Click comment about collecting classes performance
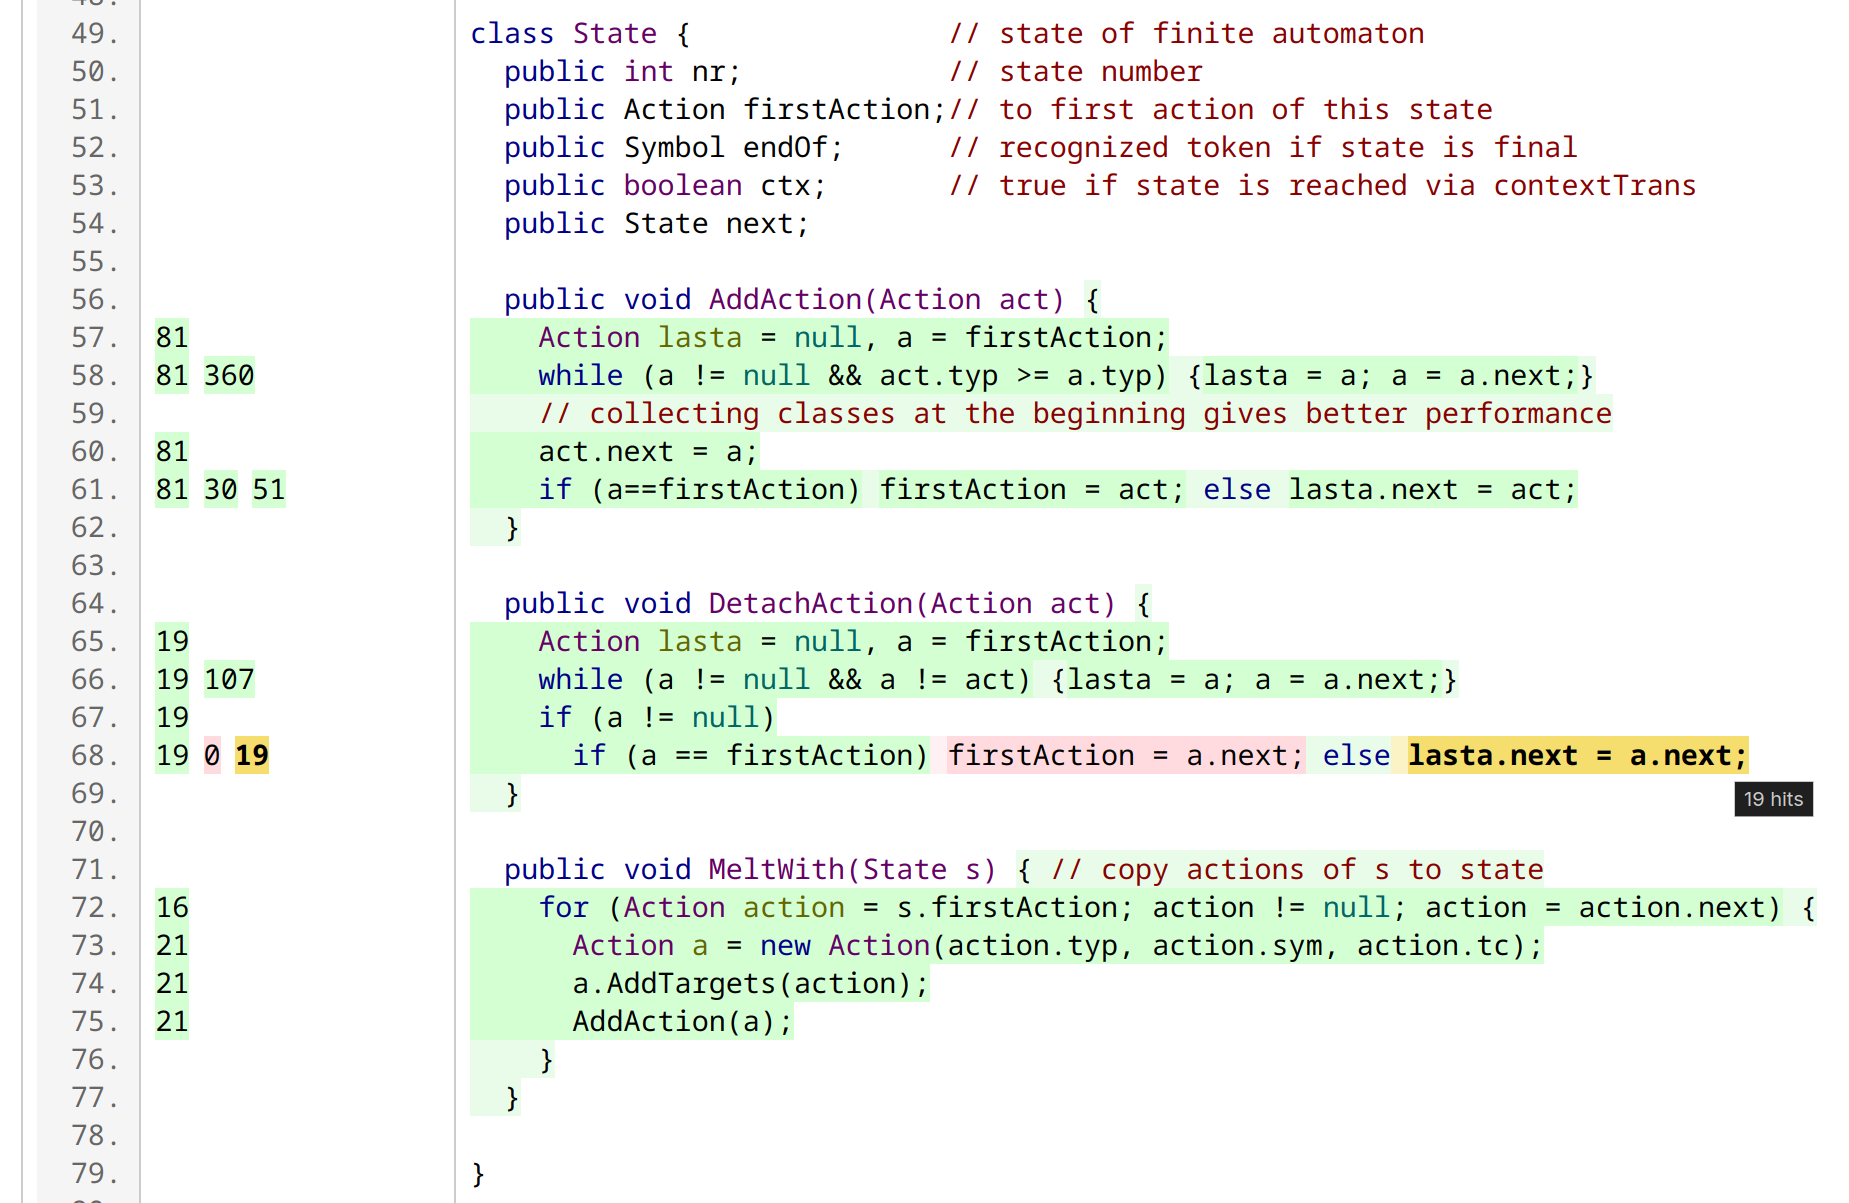Image resolution: width=1849 pixels, height=1203 pixels. click(1075, 414)
